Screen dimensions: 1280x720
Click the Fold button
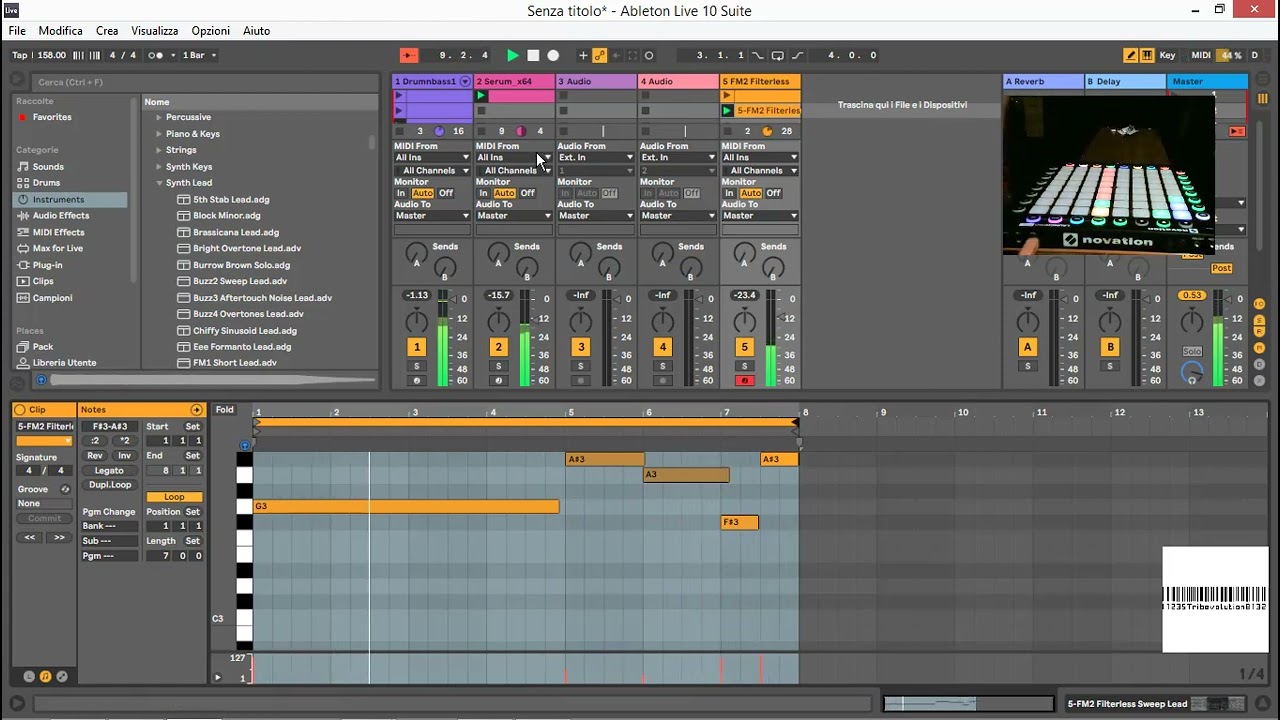click(225, 410)
